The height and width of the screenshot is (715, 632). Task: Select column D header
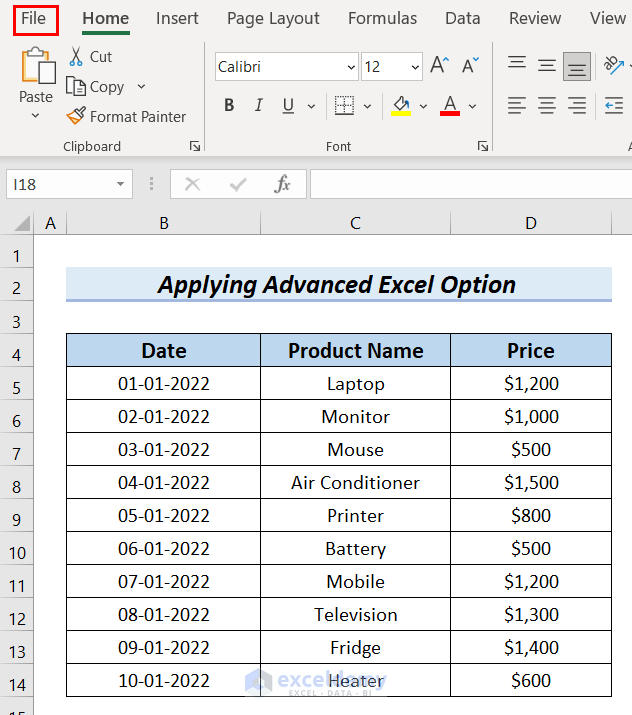531,223
